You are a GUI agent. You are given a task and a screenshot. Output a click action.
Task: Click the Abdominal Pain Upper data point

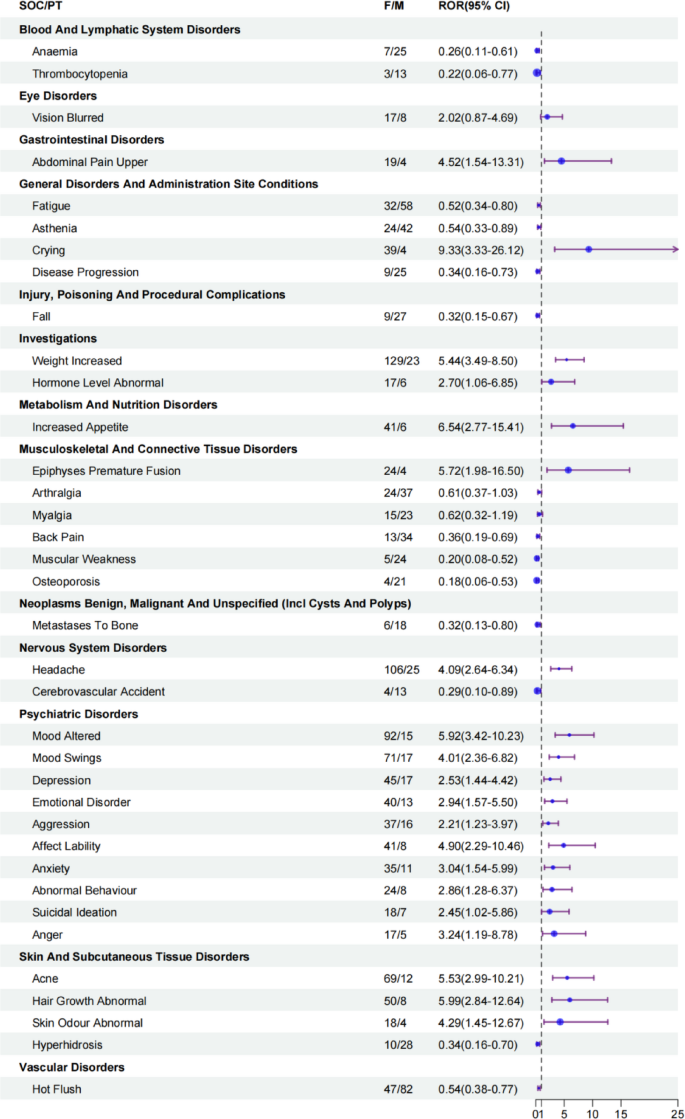[561, 161]
